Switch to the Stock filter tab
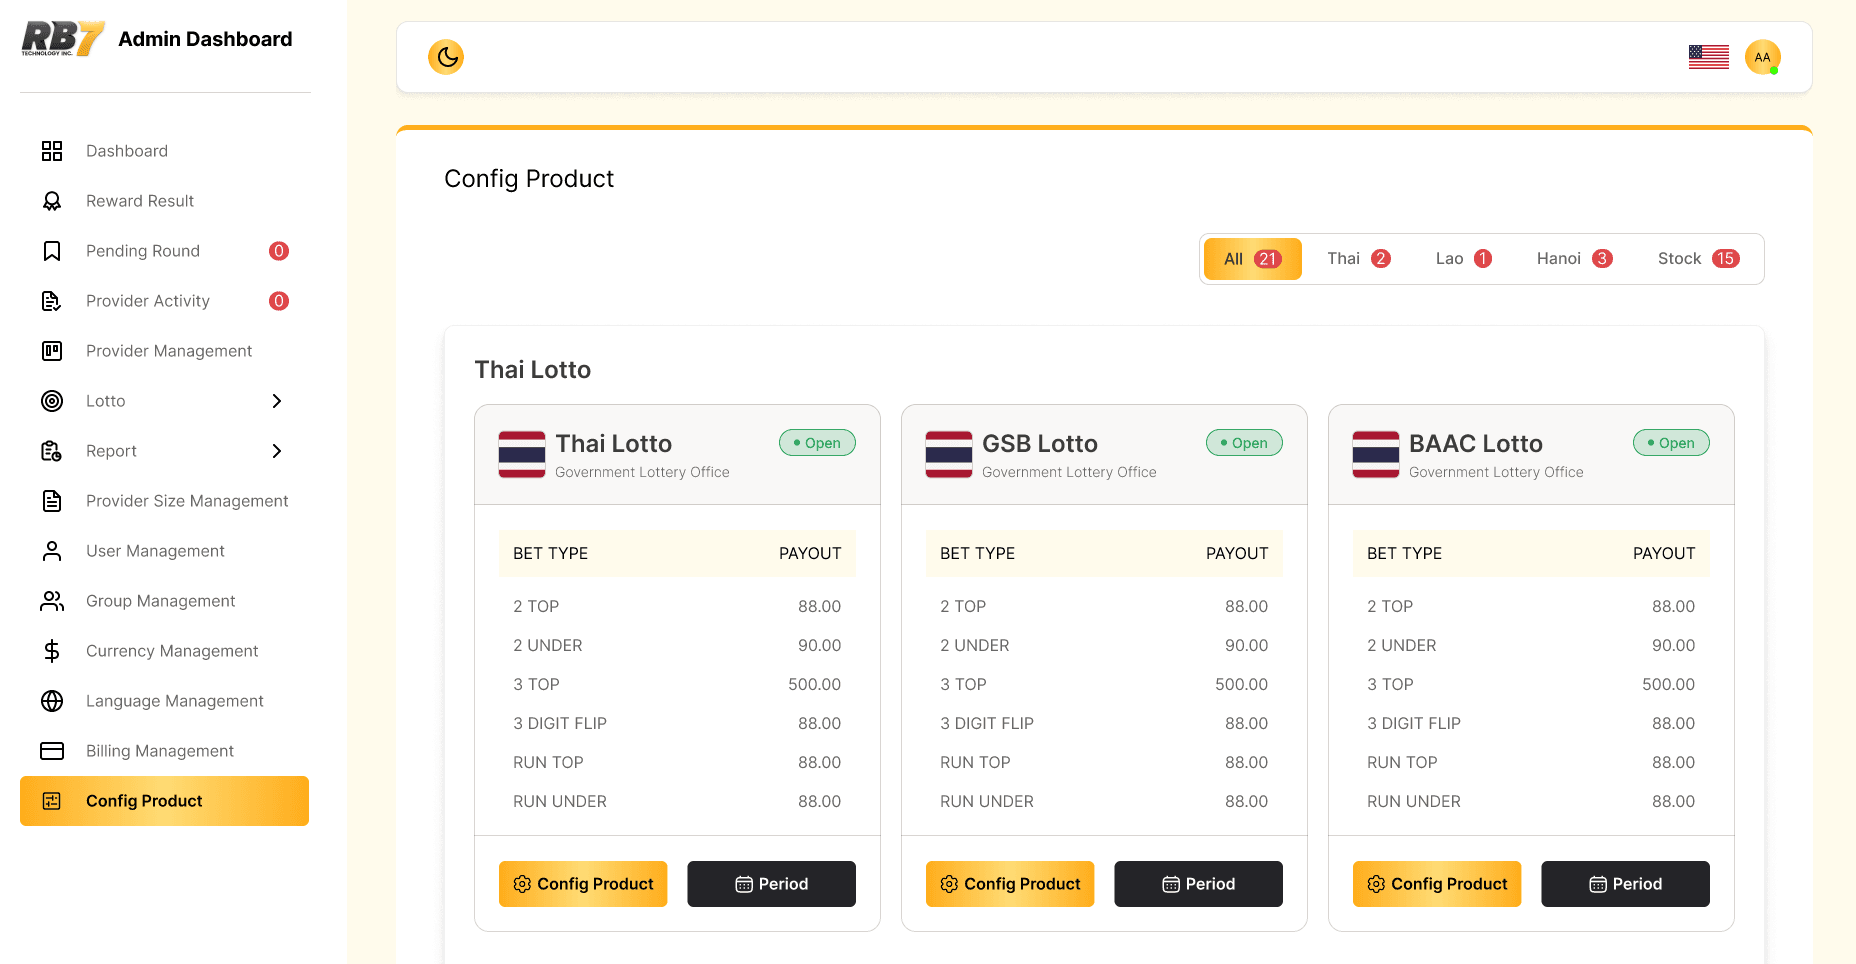The height and width of the screenshot is (964, 1856). click(x=1698, y=259)
